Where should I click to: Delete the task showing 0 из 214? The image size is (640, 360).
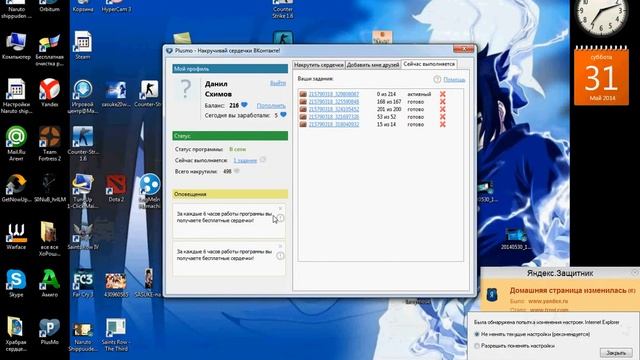[442, 94]
